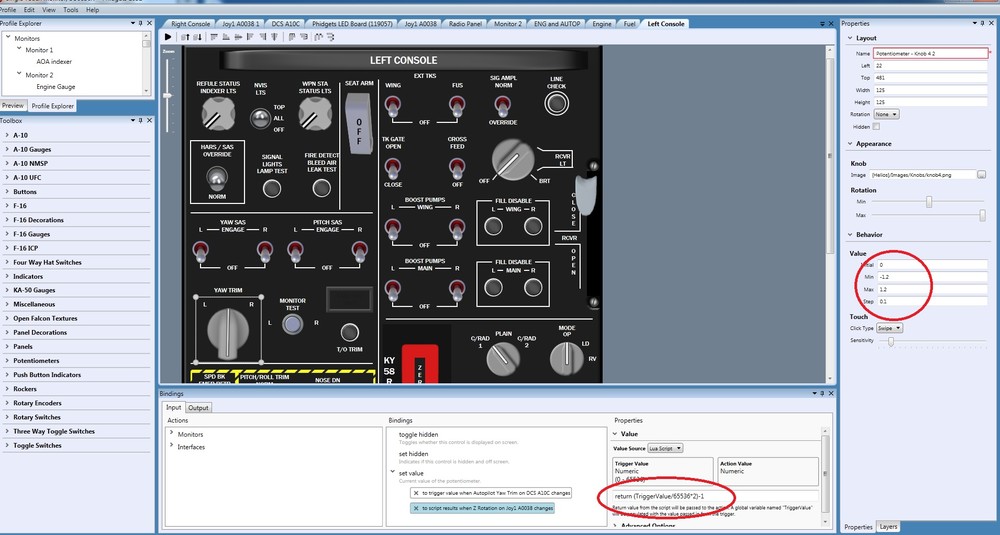
Task: Open Properties panel options arrow
Action: click(x=975, y=23)
